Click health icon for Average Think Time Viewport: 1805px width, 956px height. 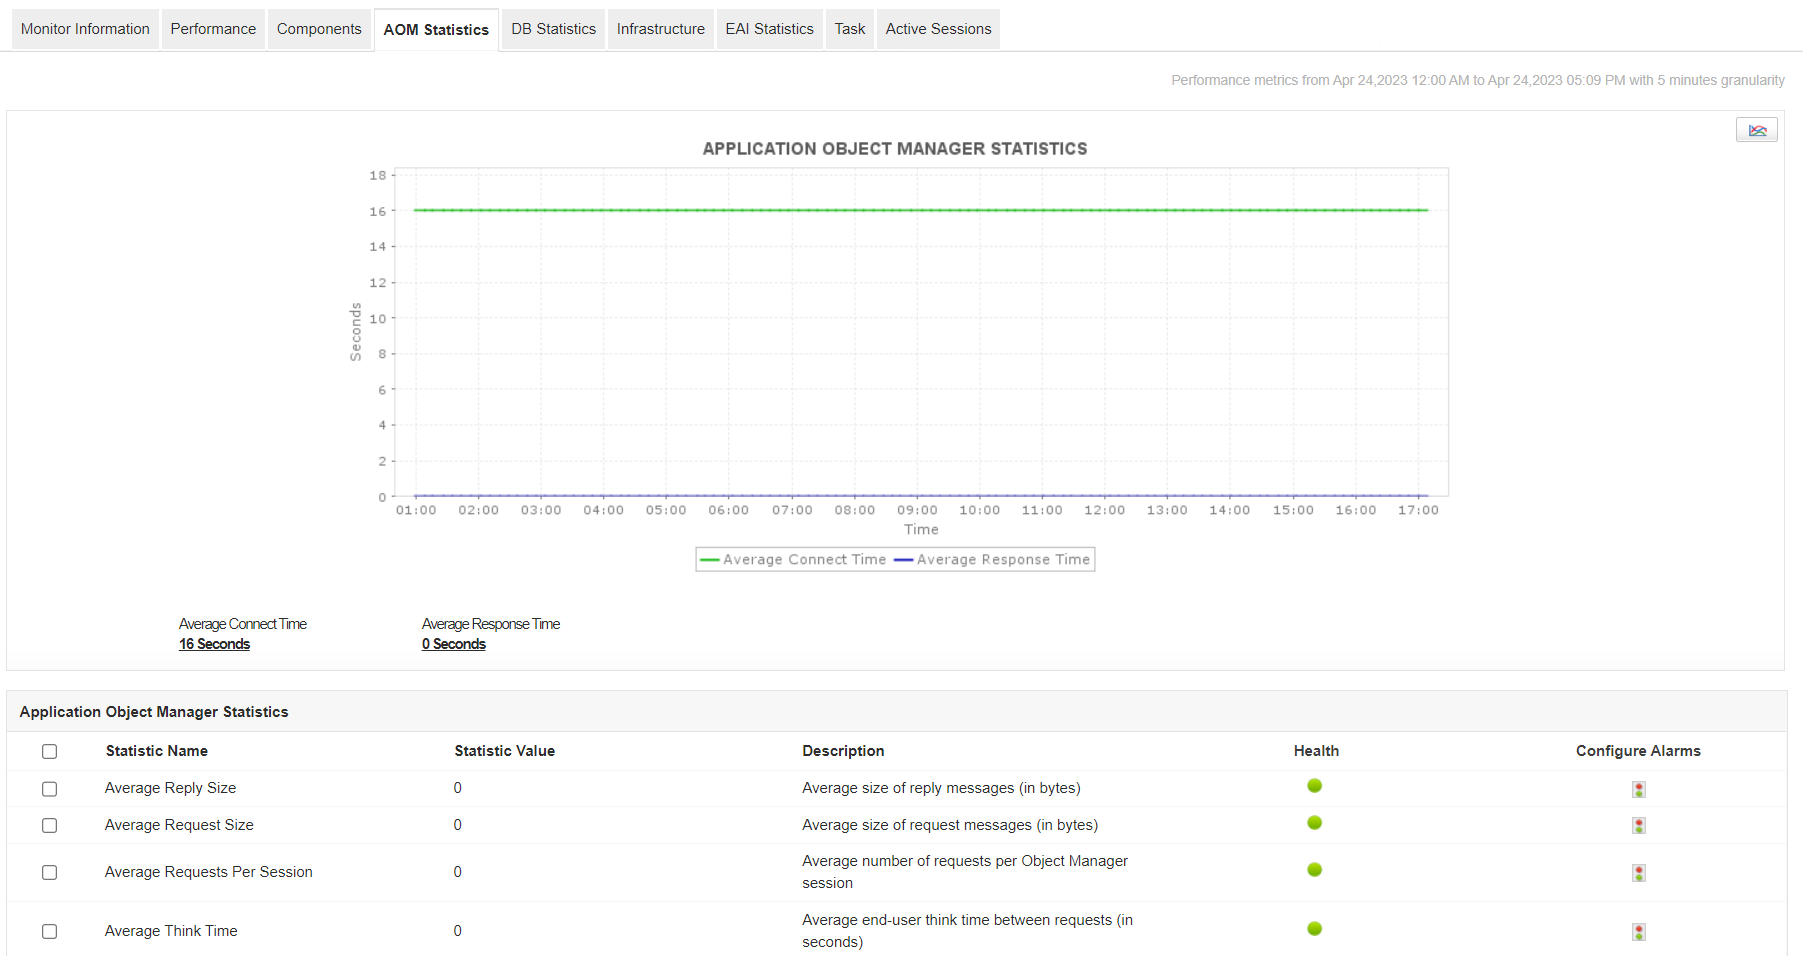tap(1314, 929)
